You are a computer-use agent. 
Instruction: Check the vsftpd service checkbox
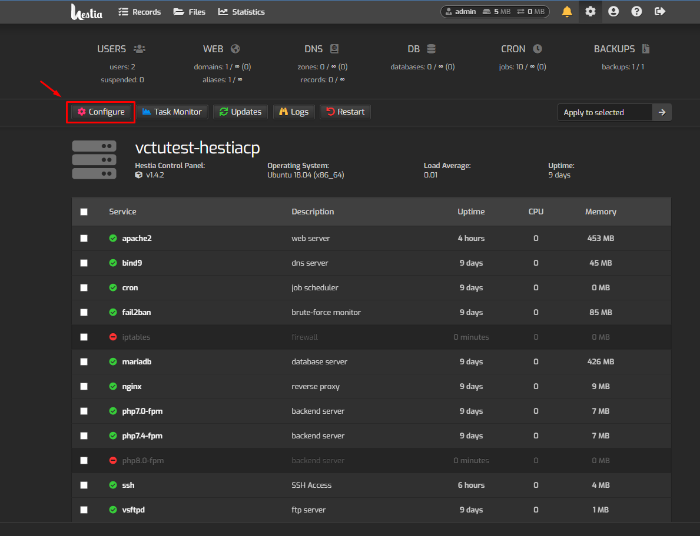coord(84,510)
